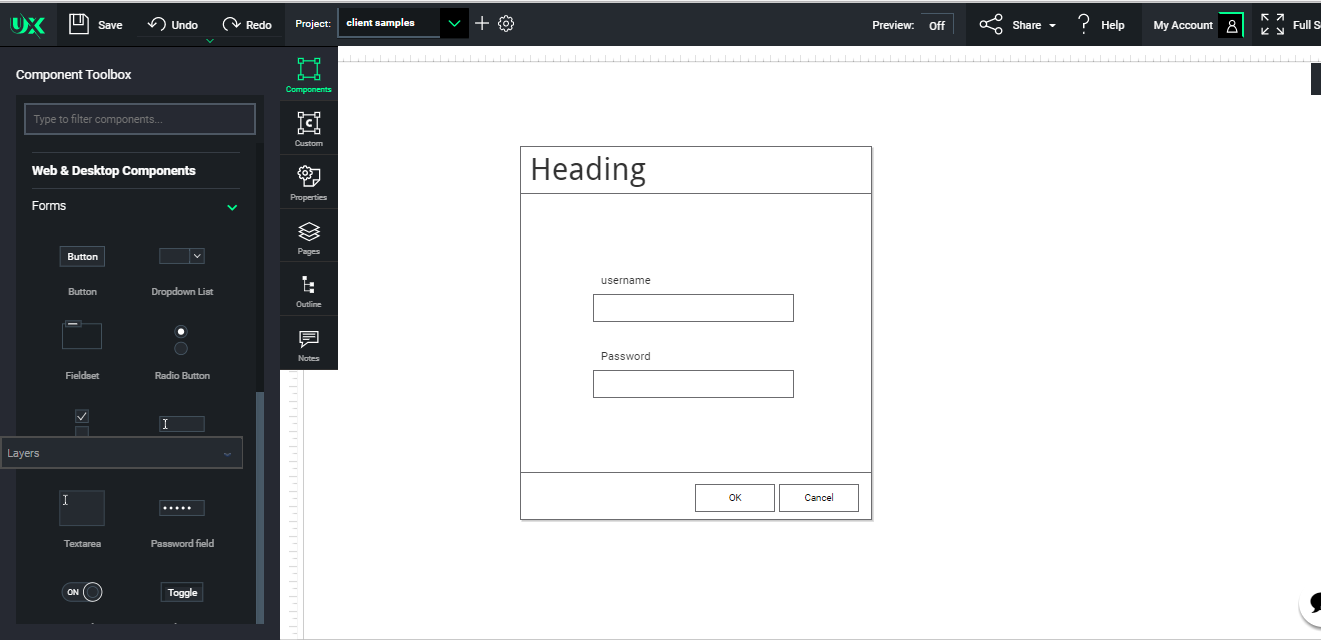Image resolution: width=1321 pixels, height=640 pixels.
Task: Collapse the Forms section
Action: point(232,207)
